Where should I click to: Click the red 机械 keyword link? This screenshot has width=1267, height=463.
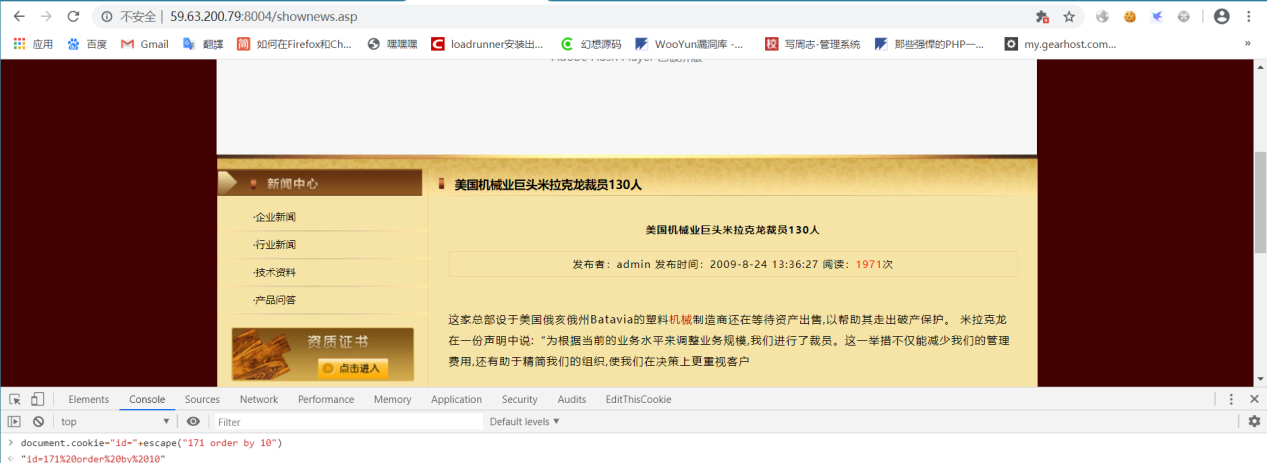pos(680,320)
